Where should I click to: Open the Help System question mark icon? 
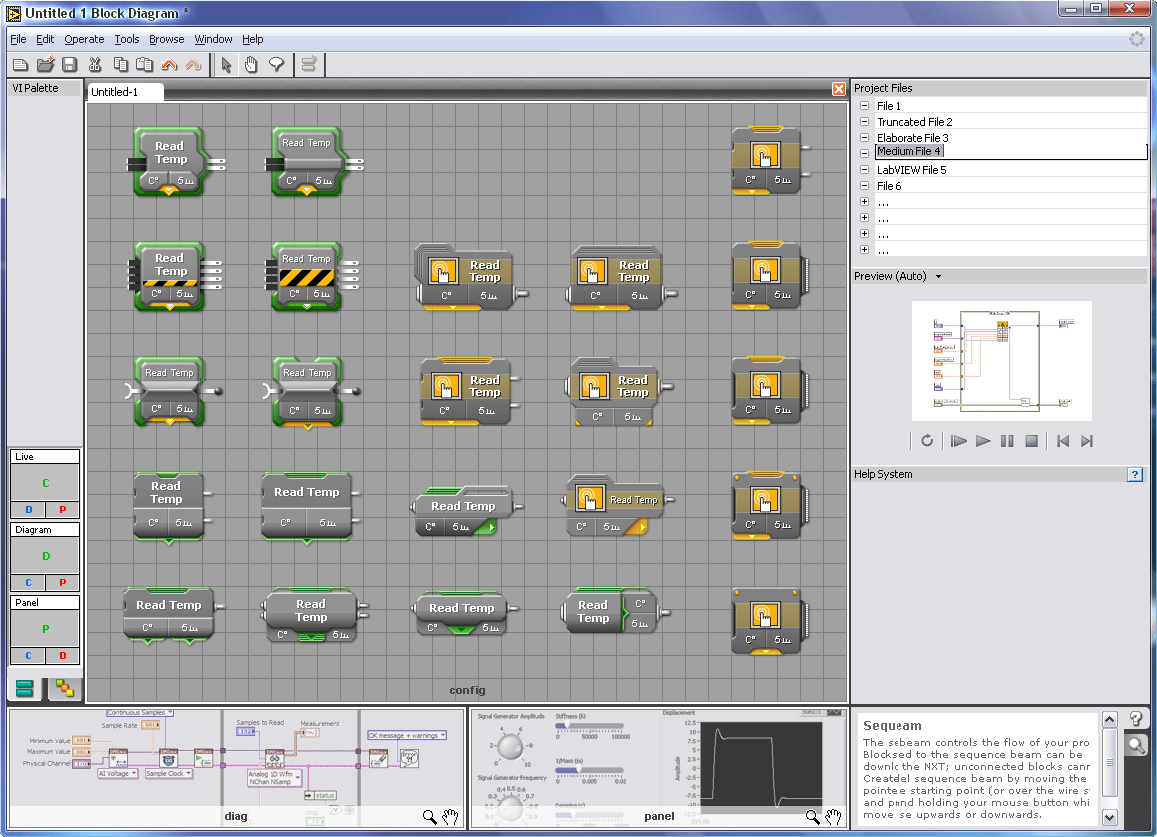tap(1134, 475)
